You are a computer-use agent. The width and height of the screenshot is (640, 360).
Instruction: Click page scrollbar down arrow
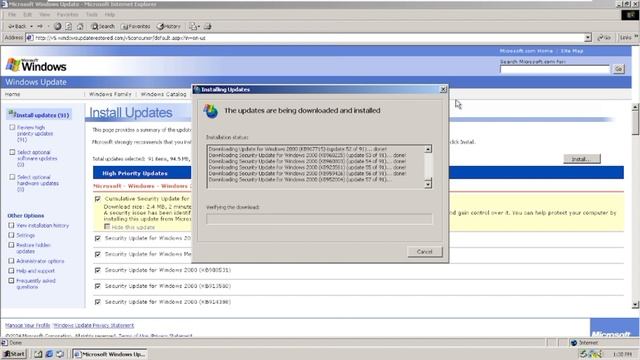click(x=635, y=304)
